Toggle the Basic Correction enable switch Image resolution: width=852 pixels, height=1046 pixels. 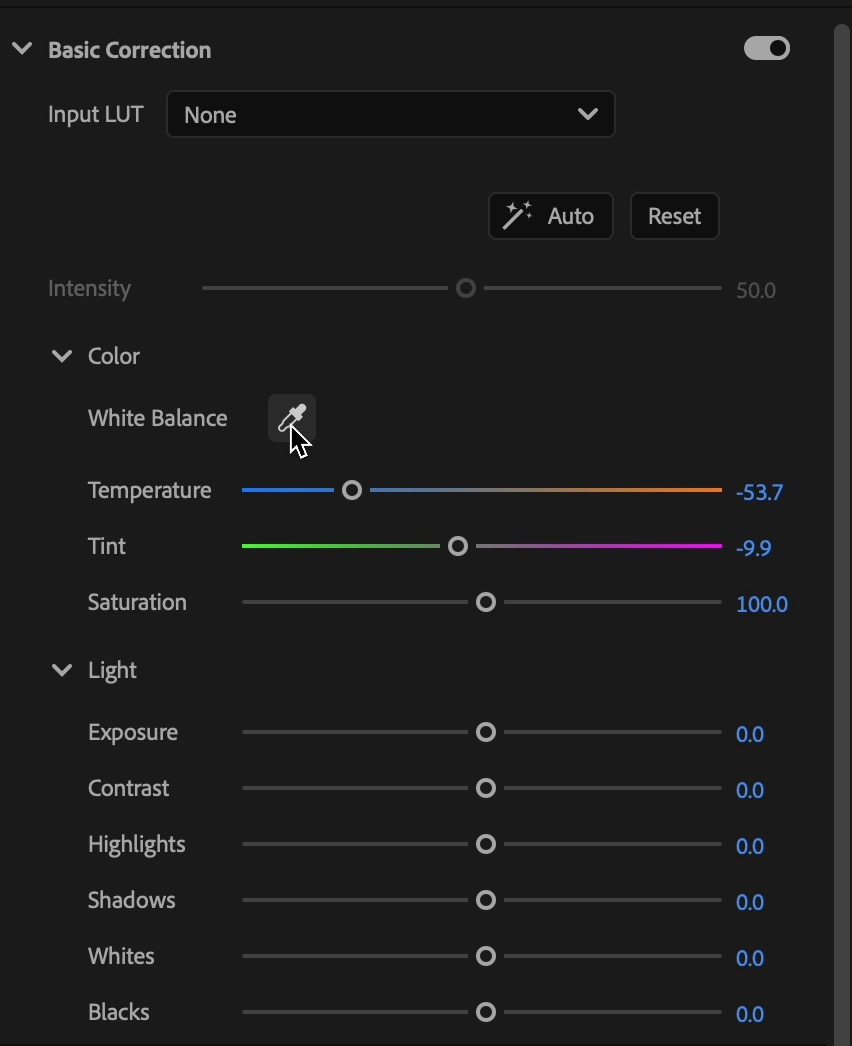(767, 48)
